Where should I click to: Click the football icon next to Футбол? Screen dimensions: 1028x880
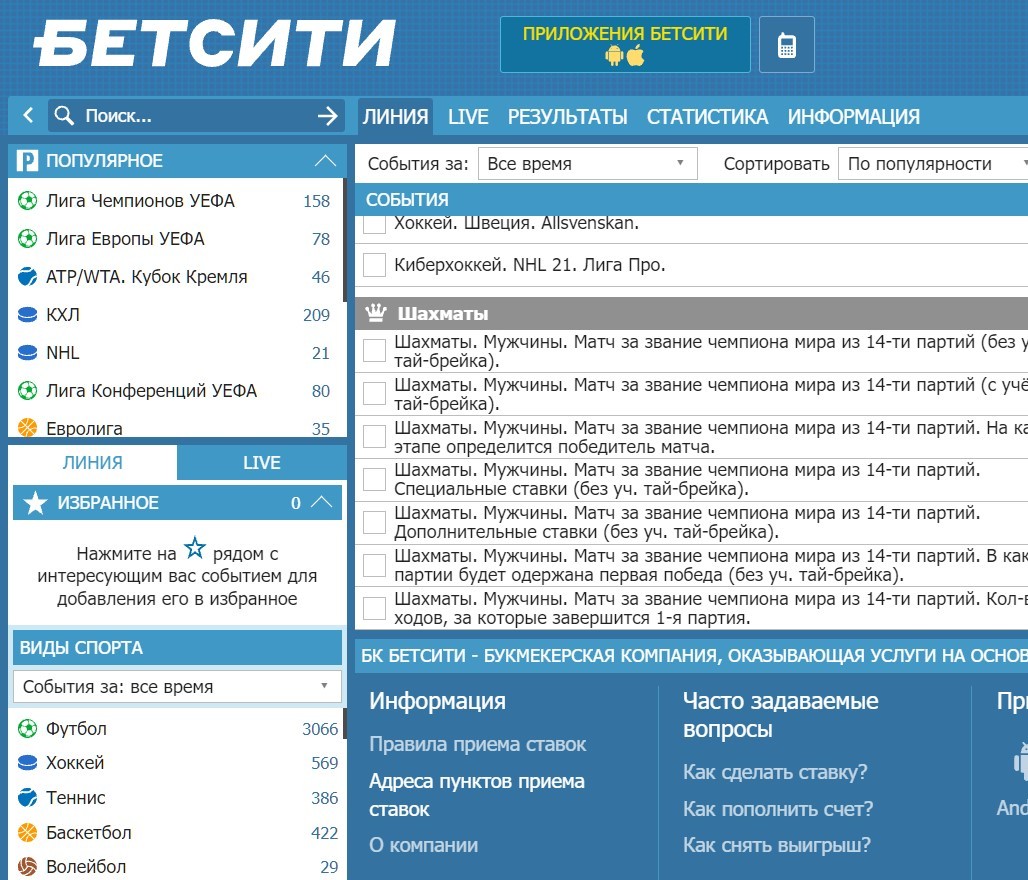pyautogui.click(x=28, y=729)
